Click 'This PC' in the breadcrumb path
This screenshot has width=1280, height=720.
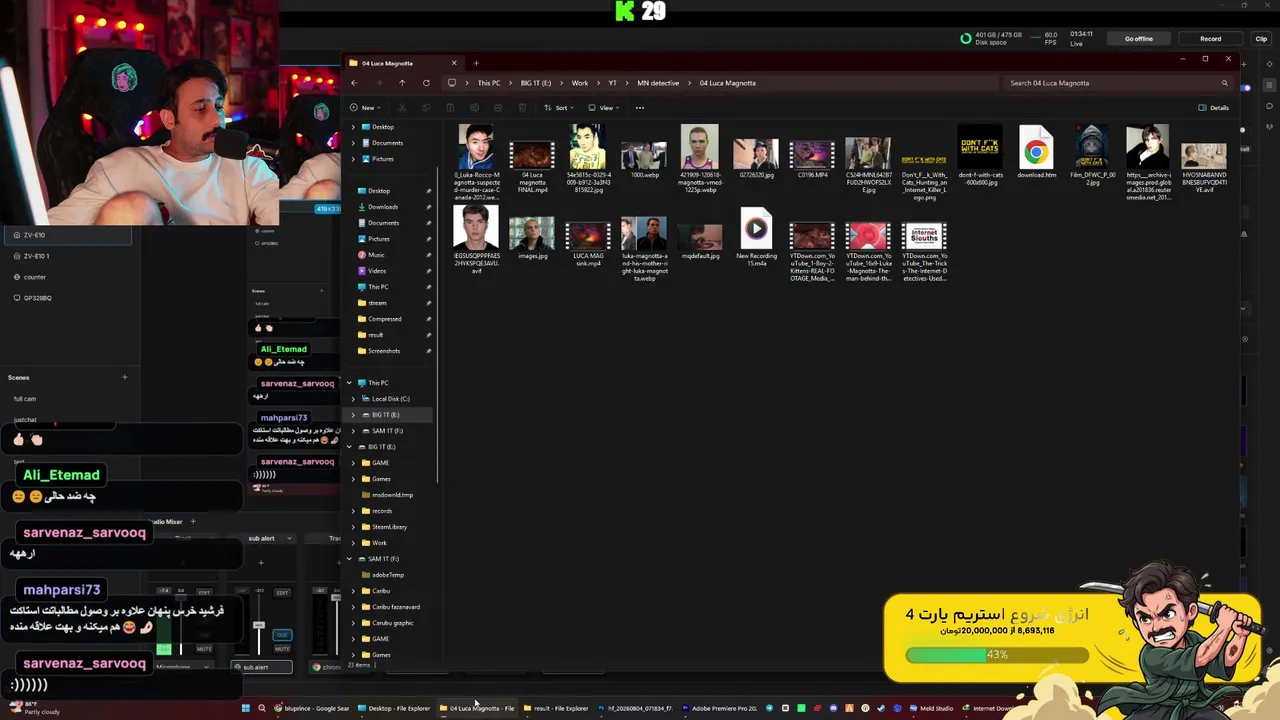489,83
